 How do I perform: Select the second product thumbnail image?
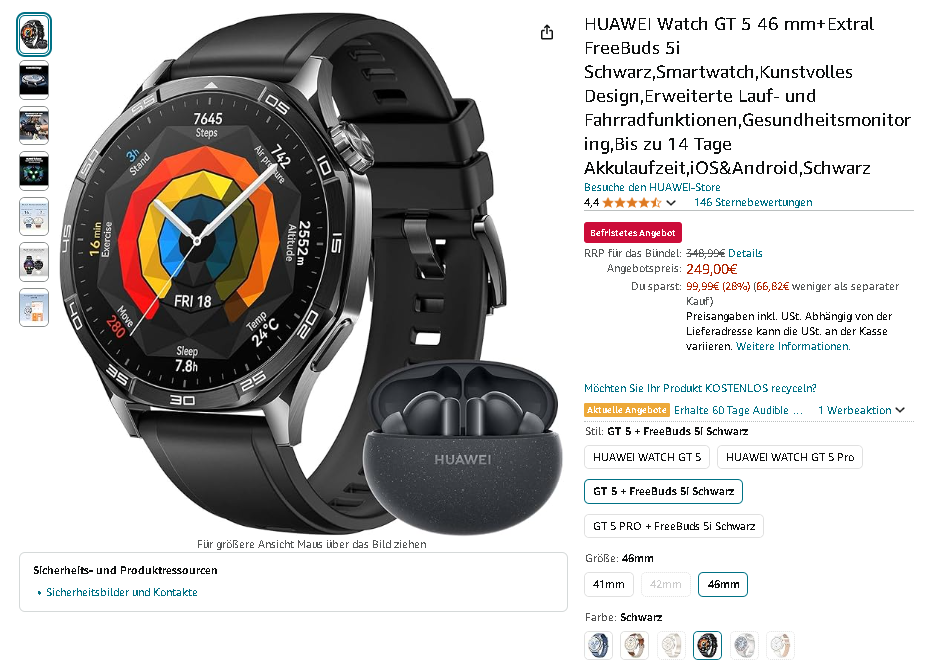coord(34,80)
